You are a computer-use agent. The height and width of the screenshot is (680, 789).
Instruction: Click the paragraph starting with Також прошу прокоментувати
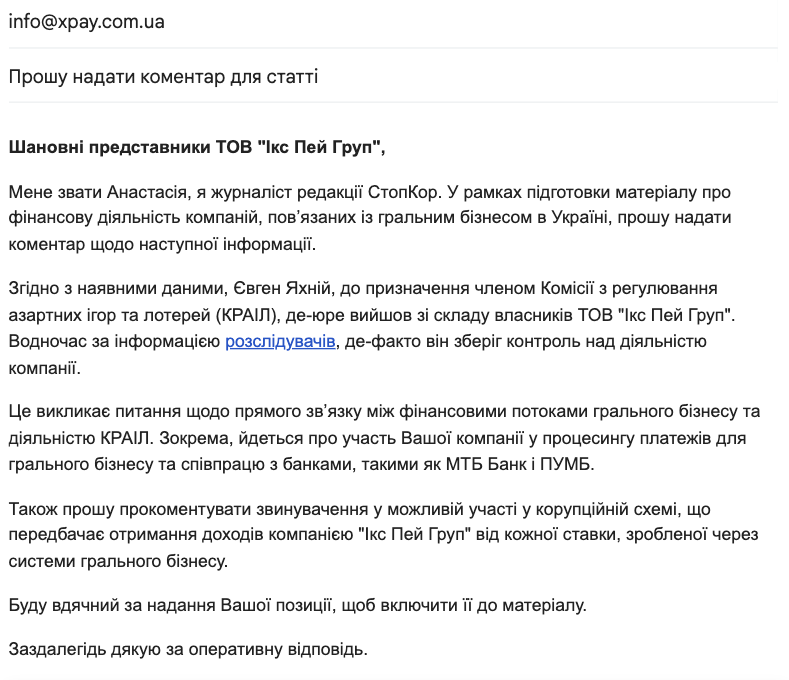pyautogui.click(x=380, y=535)
